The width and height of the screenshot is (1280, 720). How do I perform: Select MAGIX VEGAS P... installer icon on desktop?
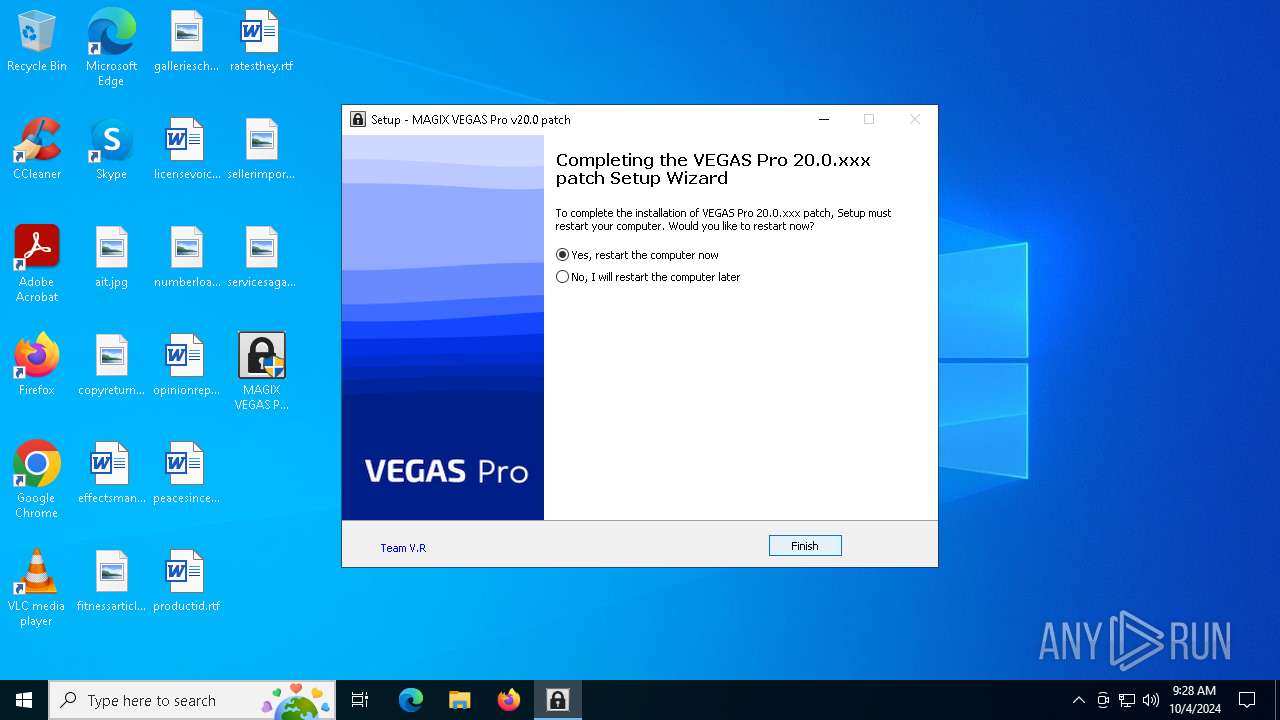(x=261, y=372)
